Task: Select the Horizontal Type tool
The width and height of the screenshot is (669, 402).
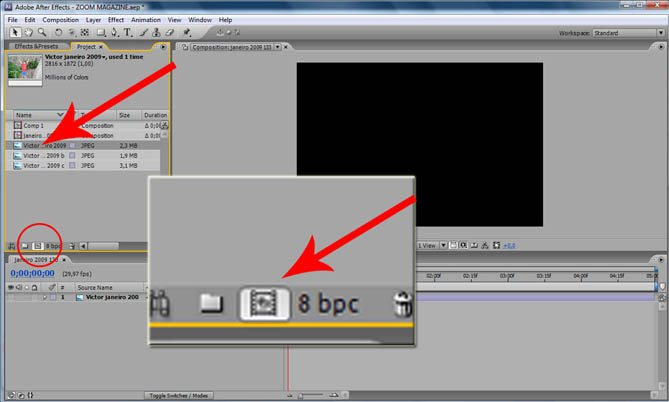Action: point(129,31)
